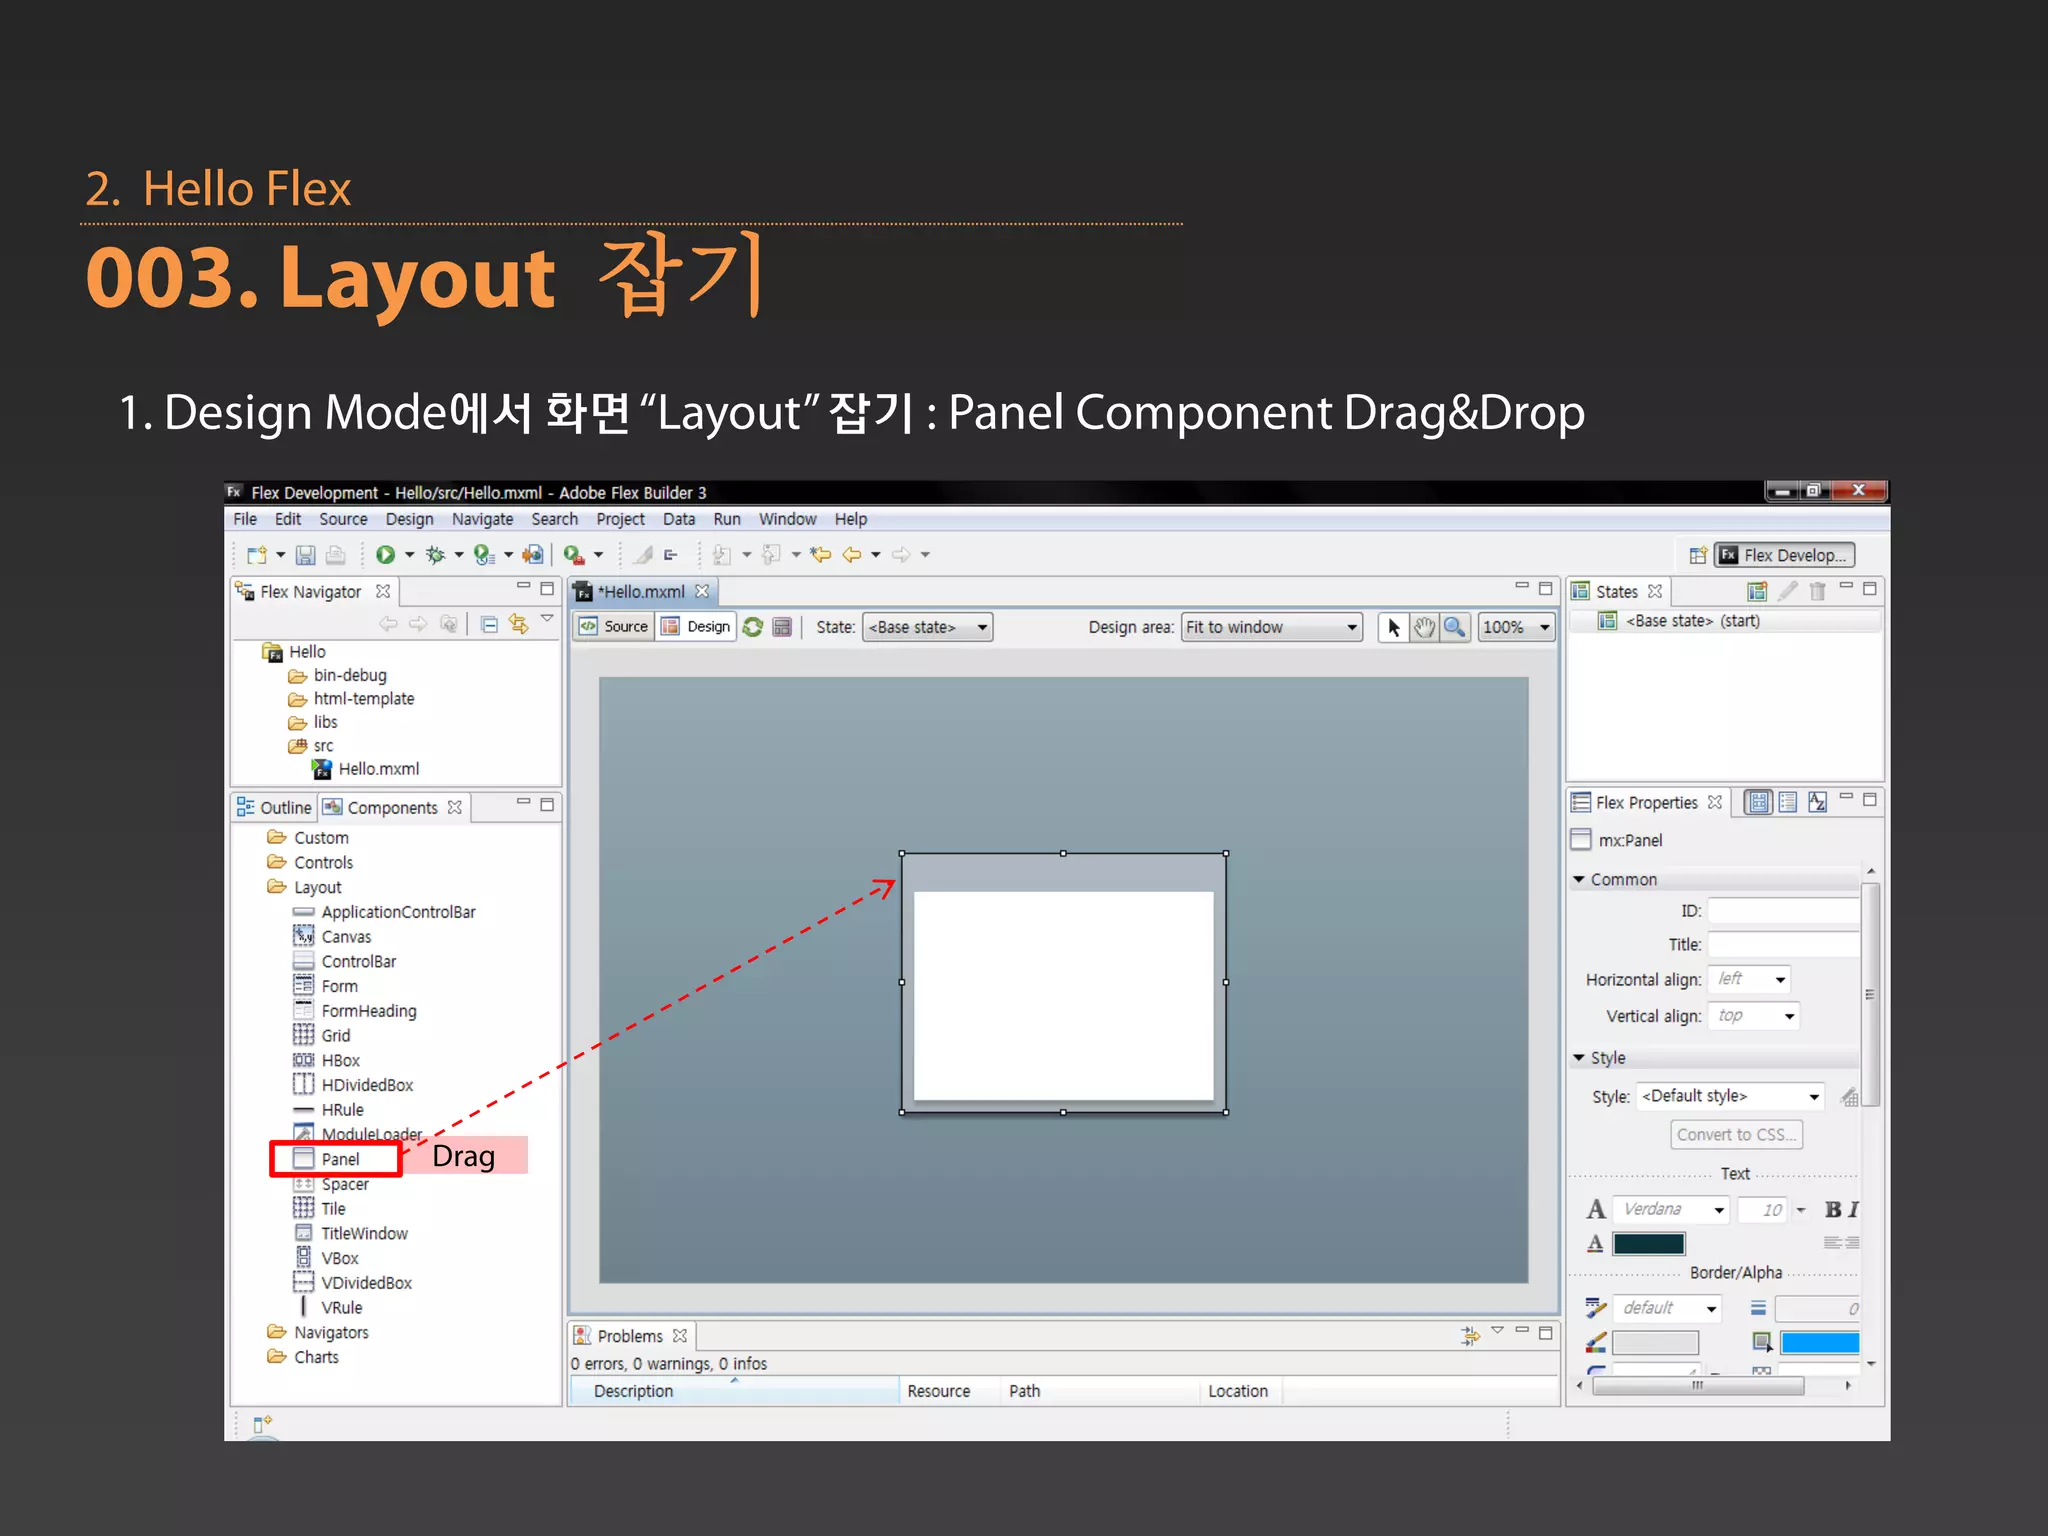This screenshot has width=2048, height=1536.
Task: Switch editor to Design mode
Action: (x=697, y=627)
